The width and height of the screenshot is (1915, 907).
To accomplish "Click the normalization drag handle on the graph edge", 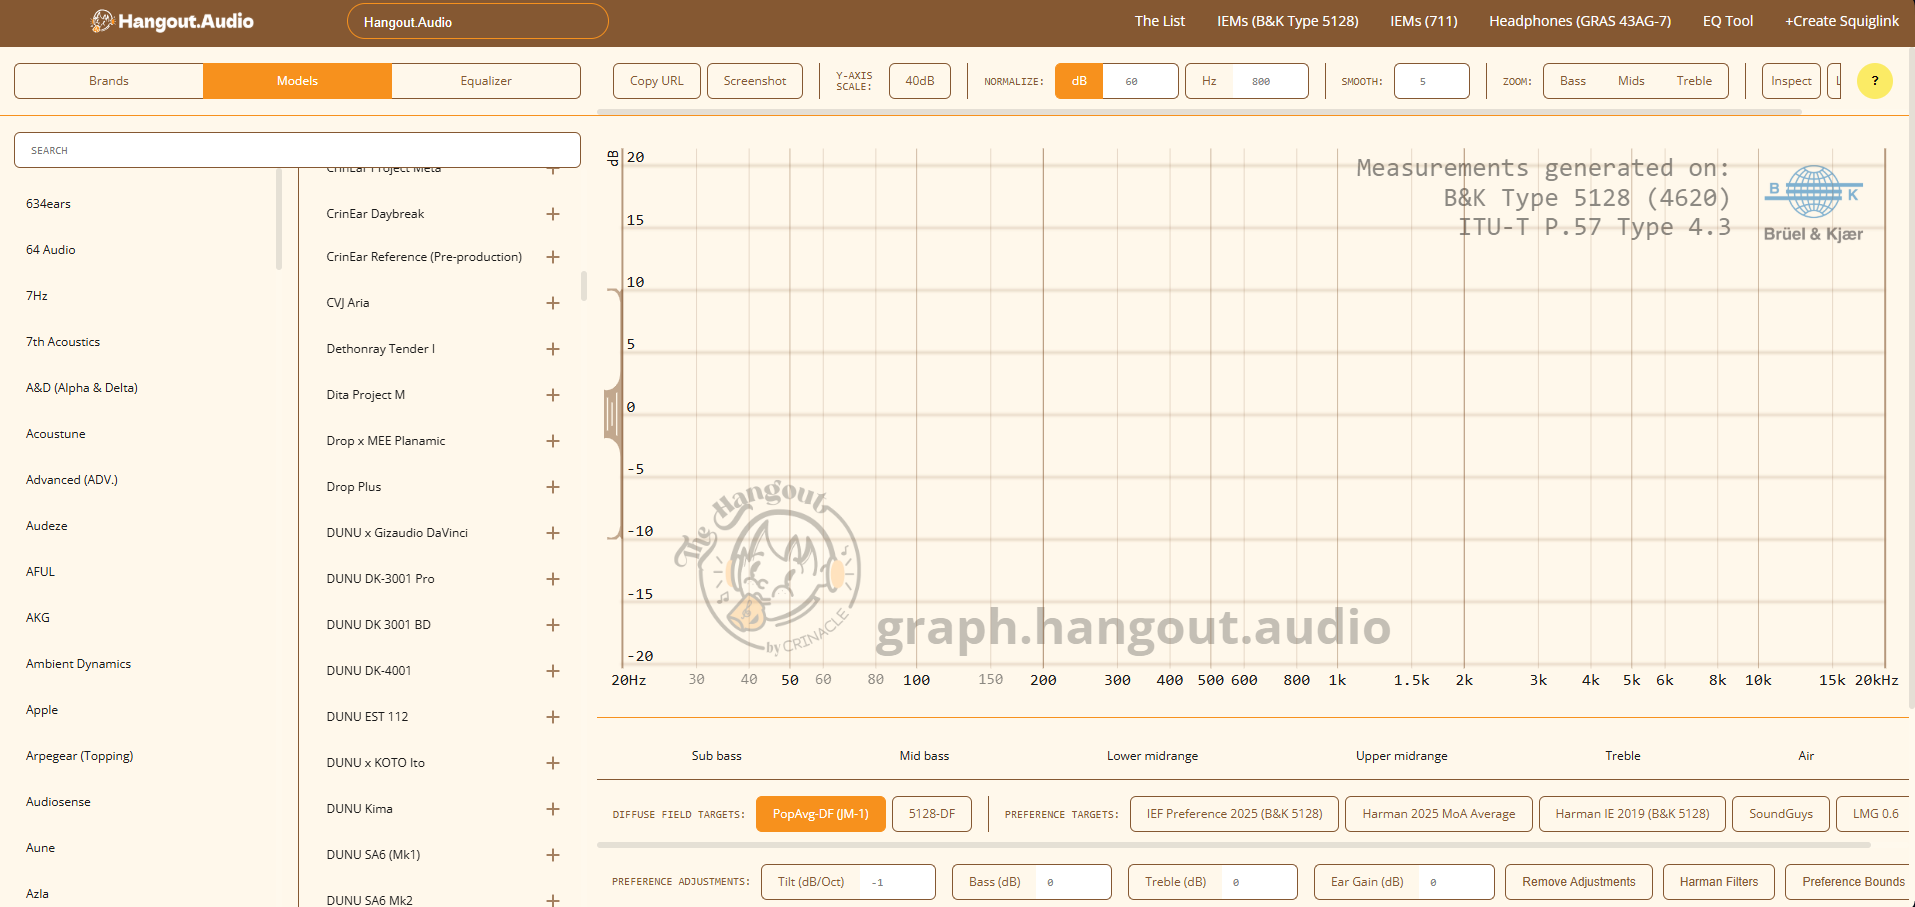I will [x=612, y=410].
